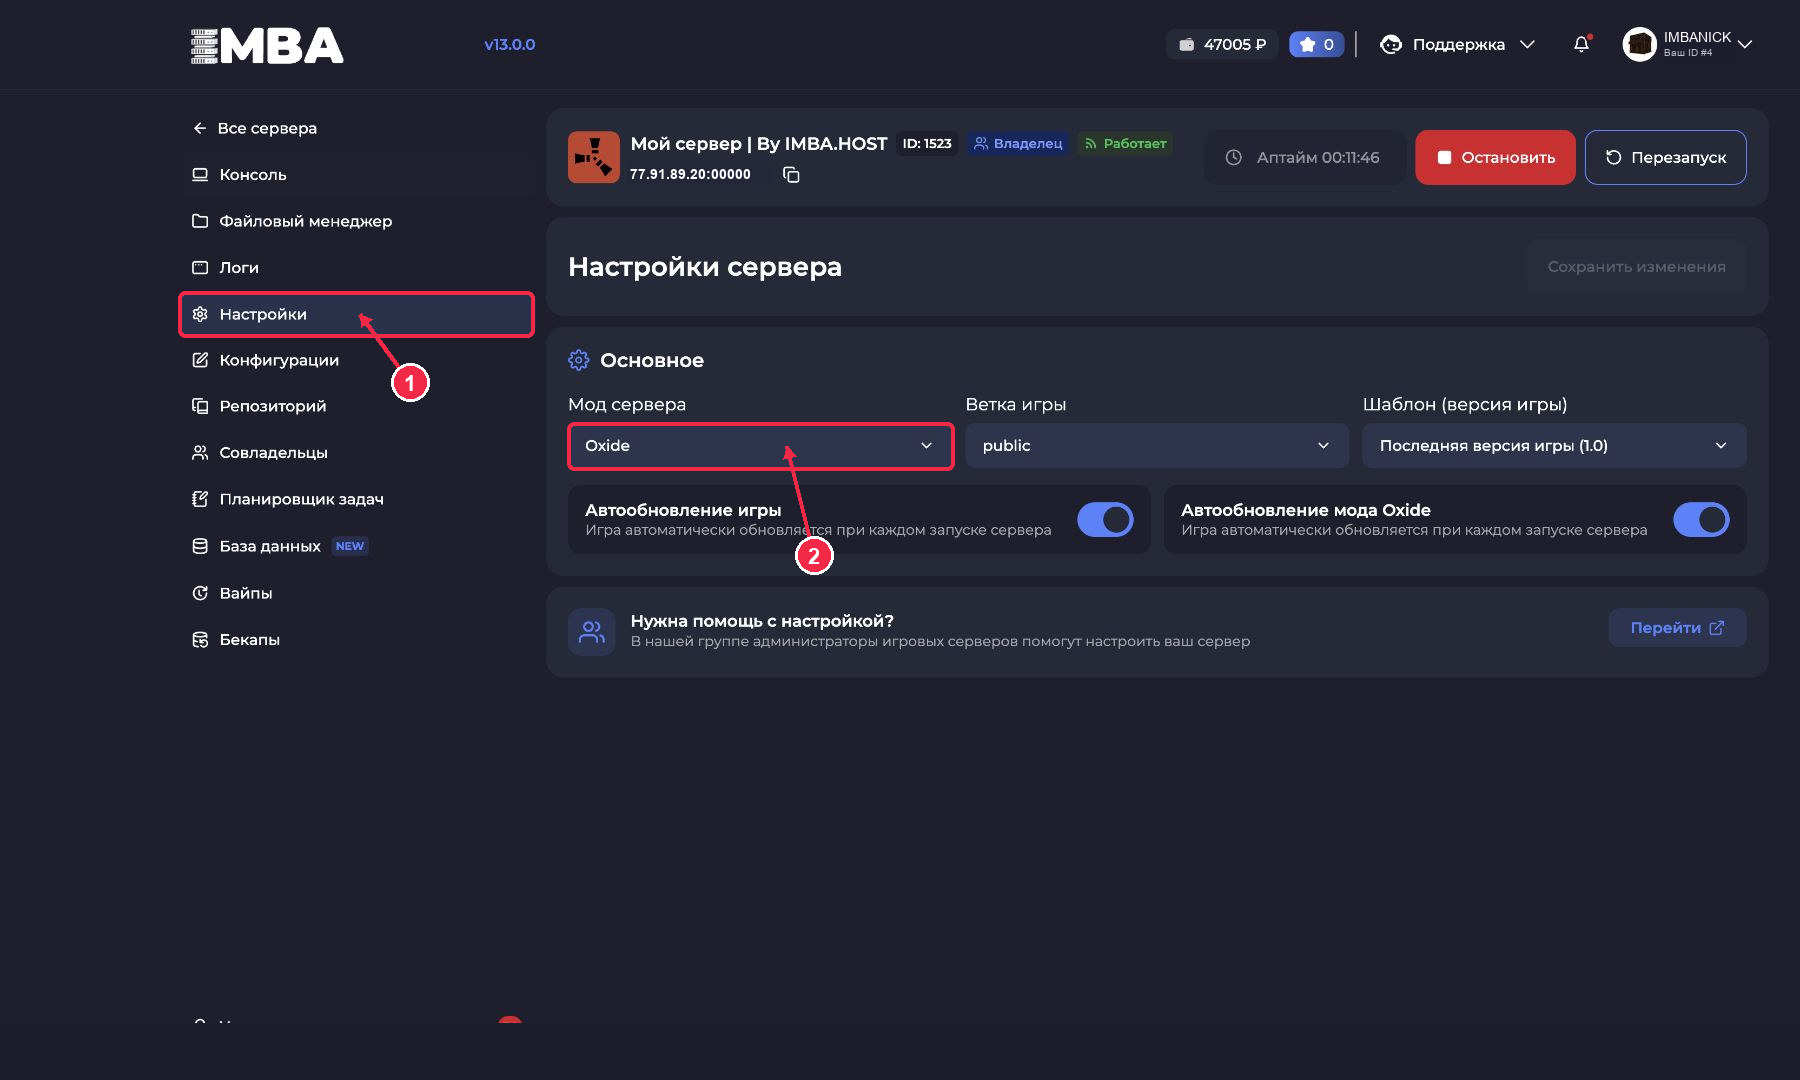Click the v13.0.0 version label
The height and width of the screenshot is (1080, 1800).
click(x=509, y=44)
